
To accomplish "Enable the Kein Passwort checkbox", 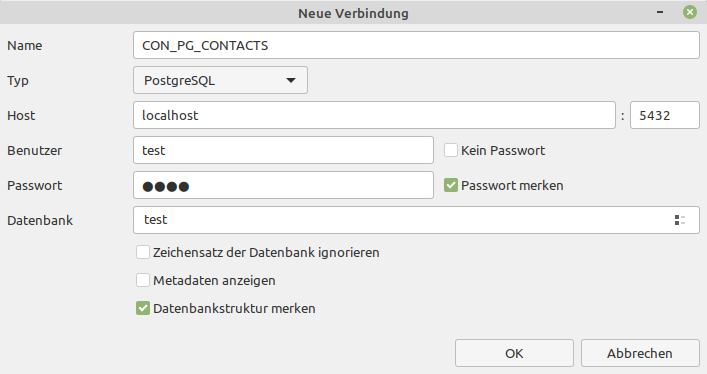I will tap(451, 150).
